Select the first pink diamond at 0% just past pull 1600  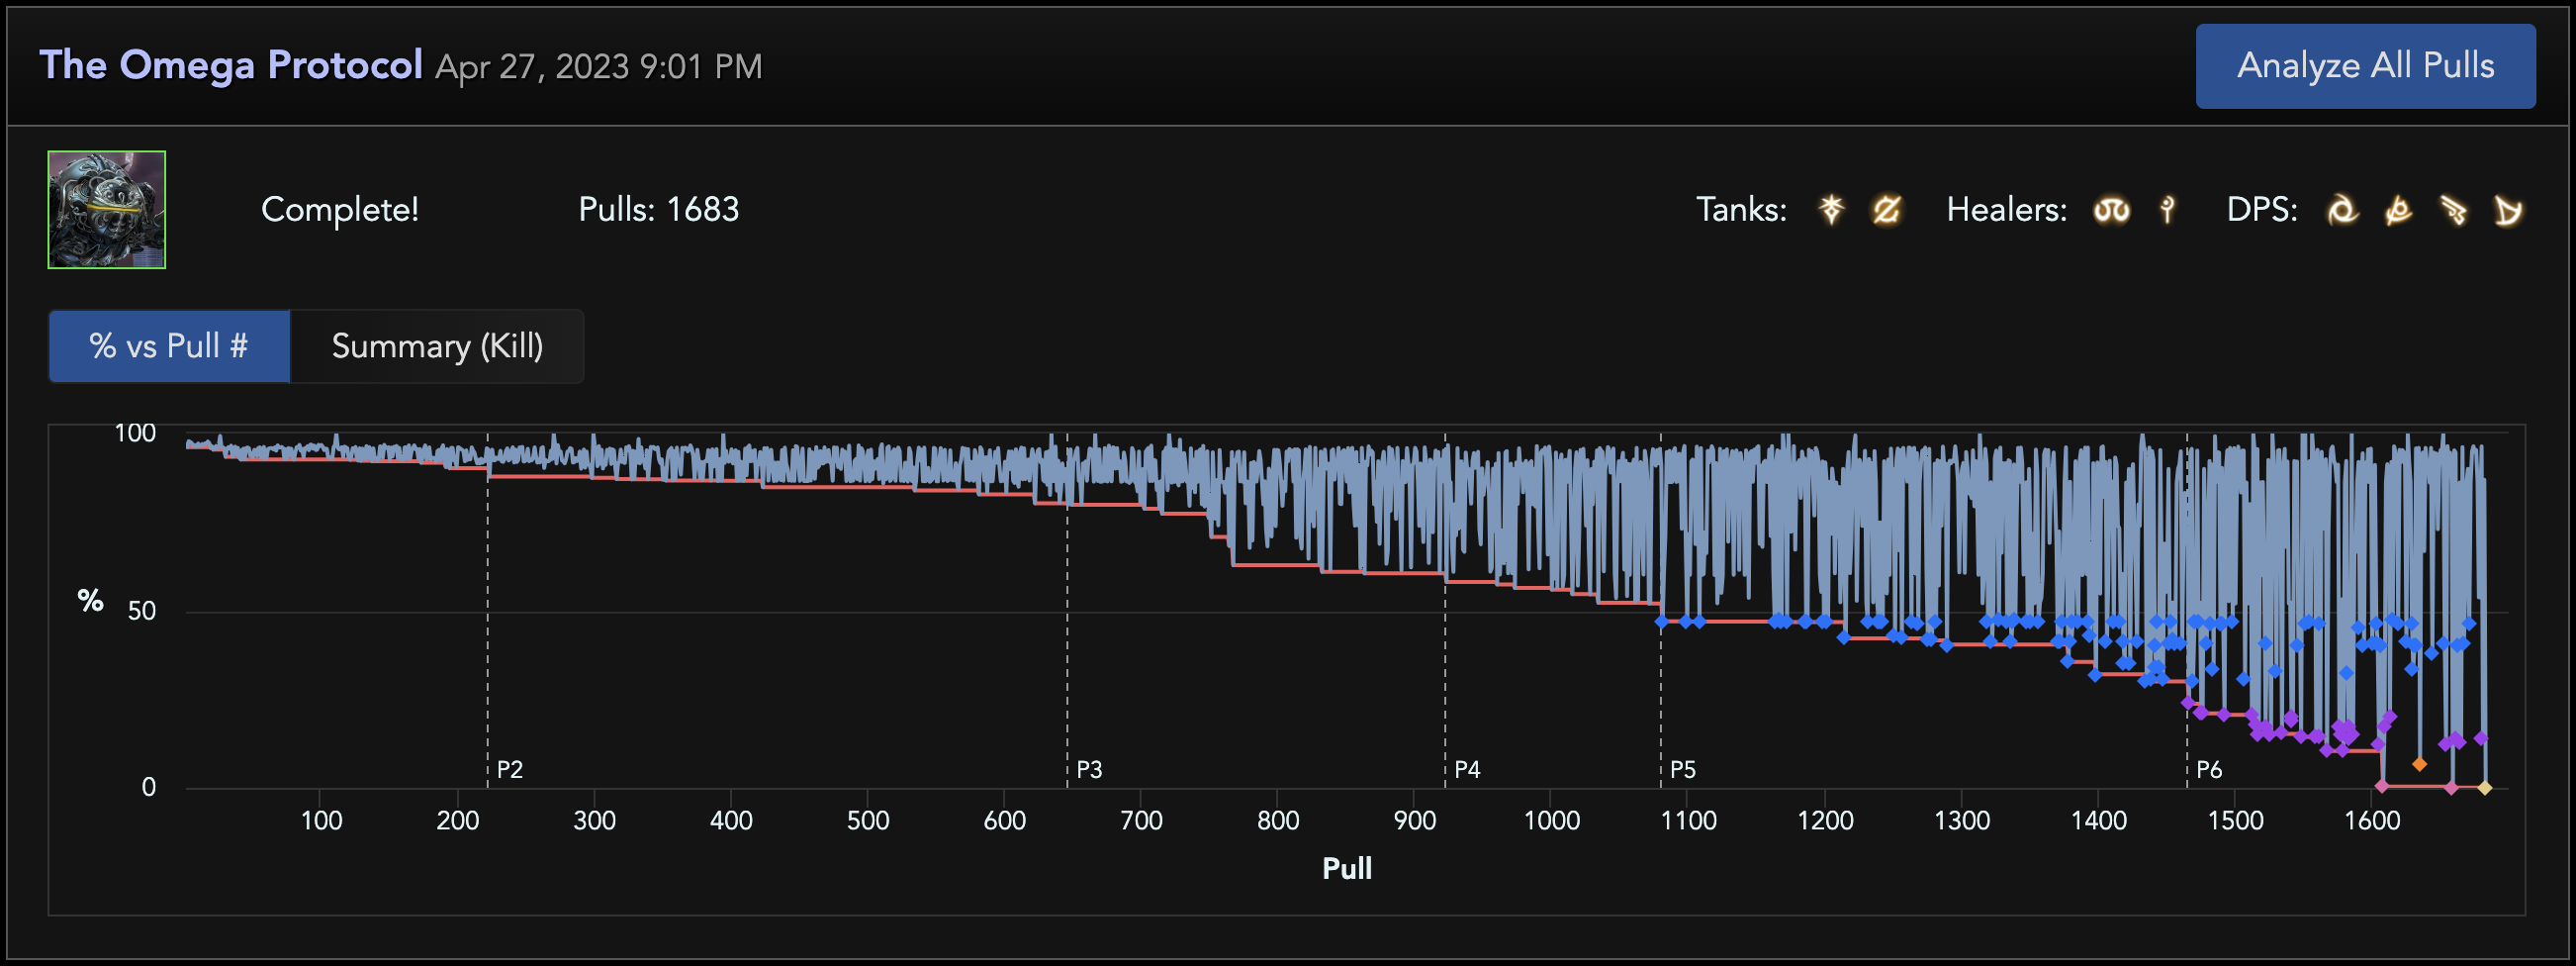(x=2382, y=786)
